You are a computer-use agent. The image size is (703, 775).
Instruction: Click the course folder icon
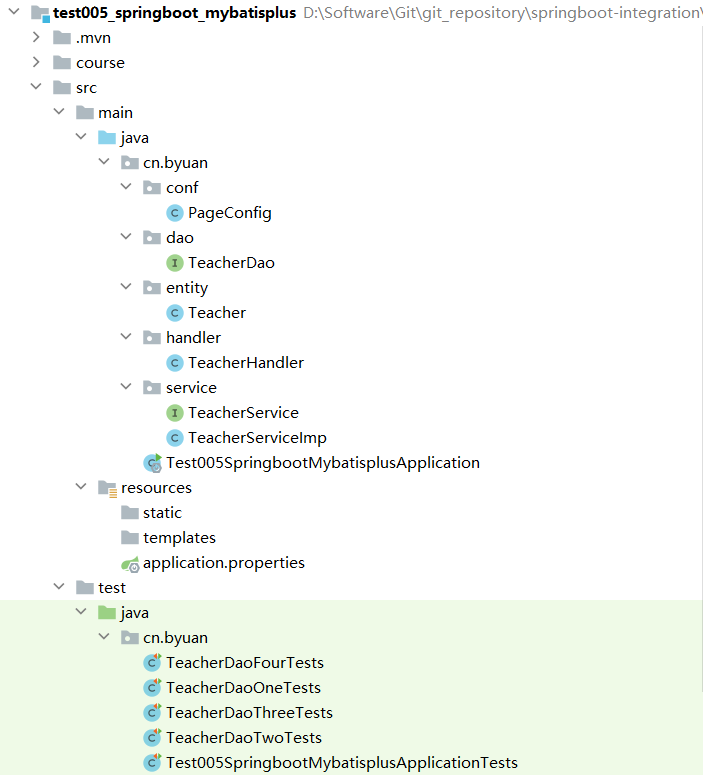point(62,62)
